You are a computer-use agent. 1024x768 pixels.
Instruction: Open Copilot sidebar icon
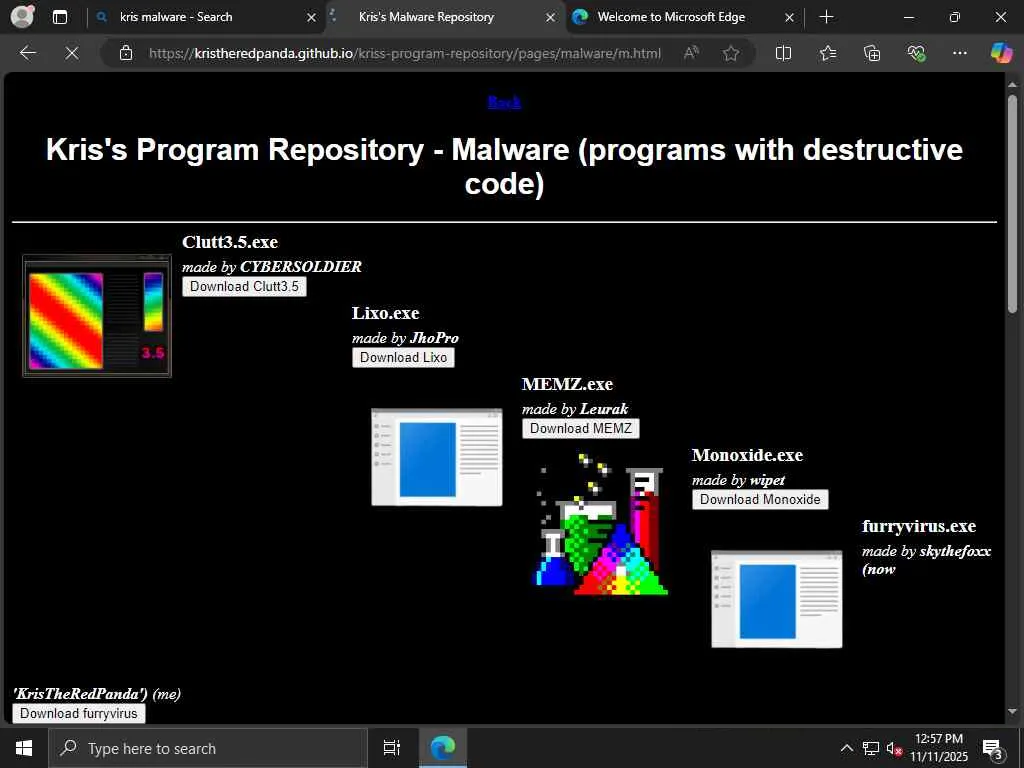pos(1000,53)
